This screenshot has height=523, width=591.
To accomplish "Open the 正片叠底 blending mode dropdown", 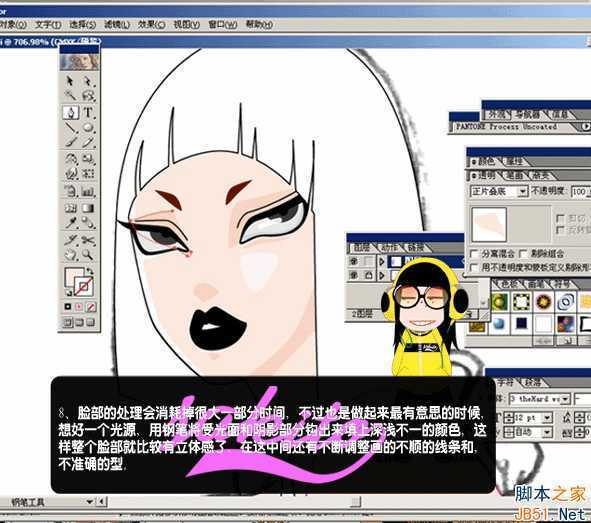I will pyautogui.click(x=523, y=191).
